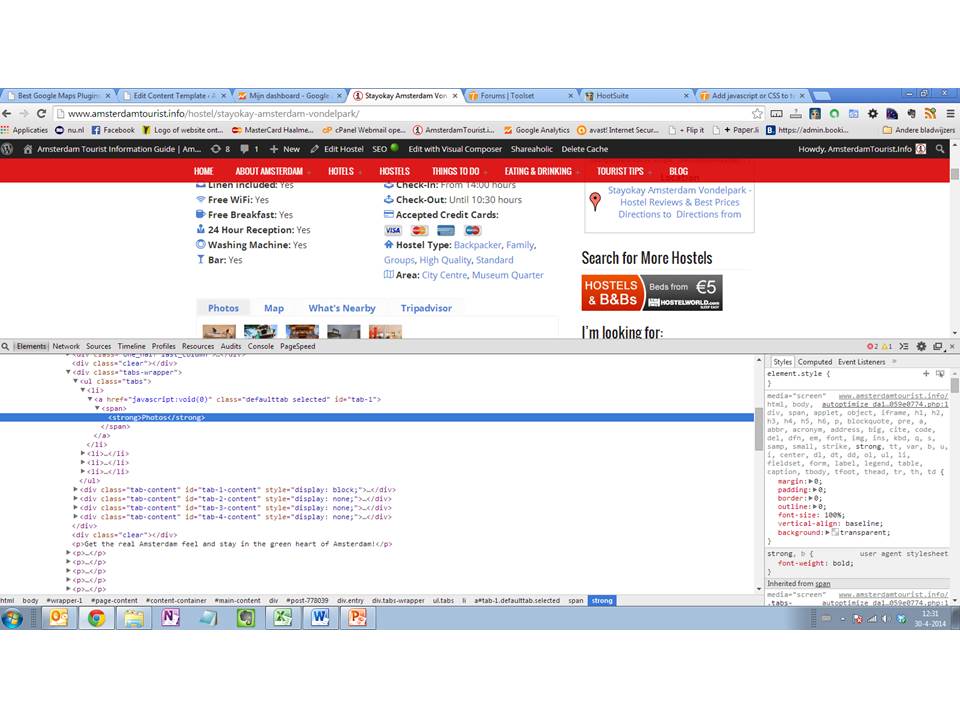Switch to the Network panel

pos(66,347)
